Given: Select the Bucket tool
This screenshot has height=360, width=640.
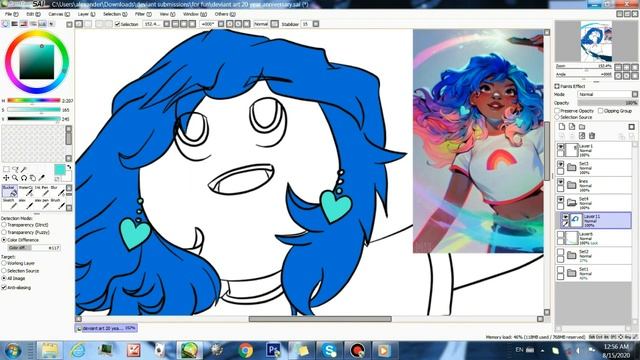Looking at the screenshot, I should tap(9, 191).
